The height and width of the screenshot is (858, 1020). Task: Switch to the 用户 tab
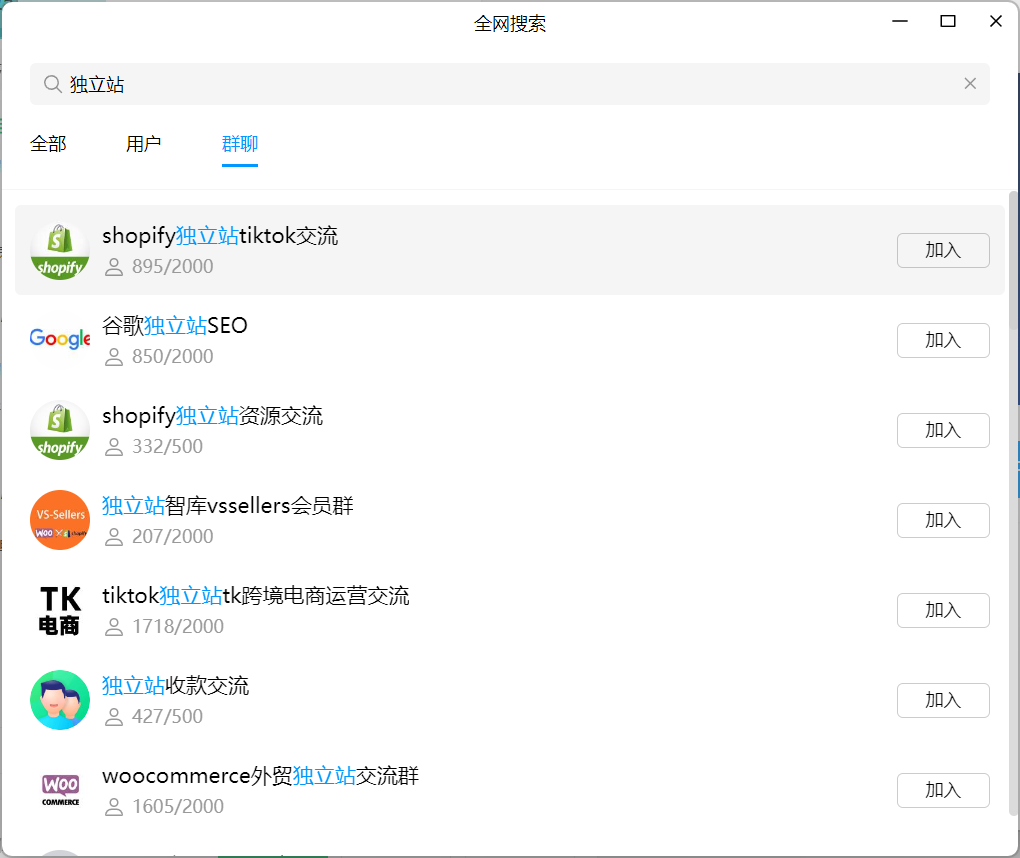144,144
